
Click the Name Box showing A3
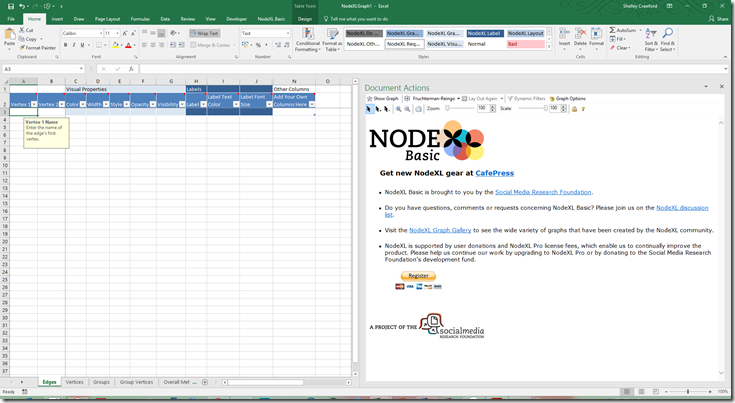(x=43, y=69)
